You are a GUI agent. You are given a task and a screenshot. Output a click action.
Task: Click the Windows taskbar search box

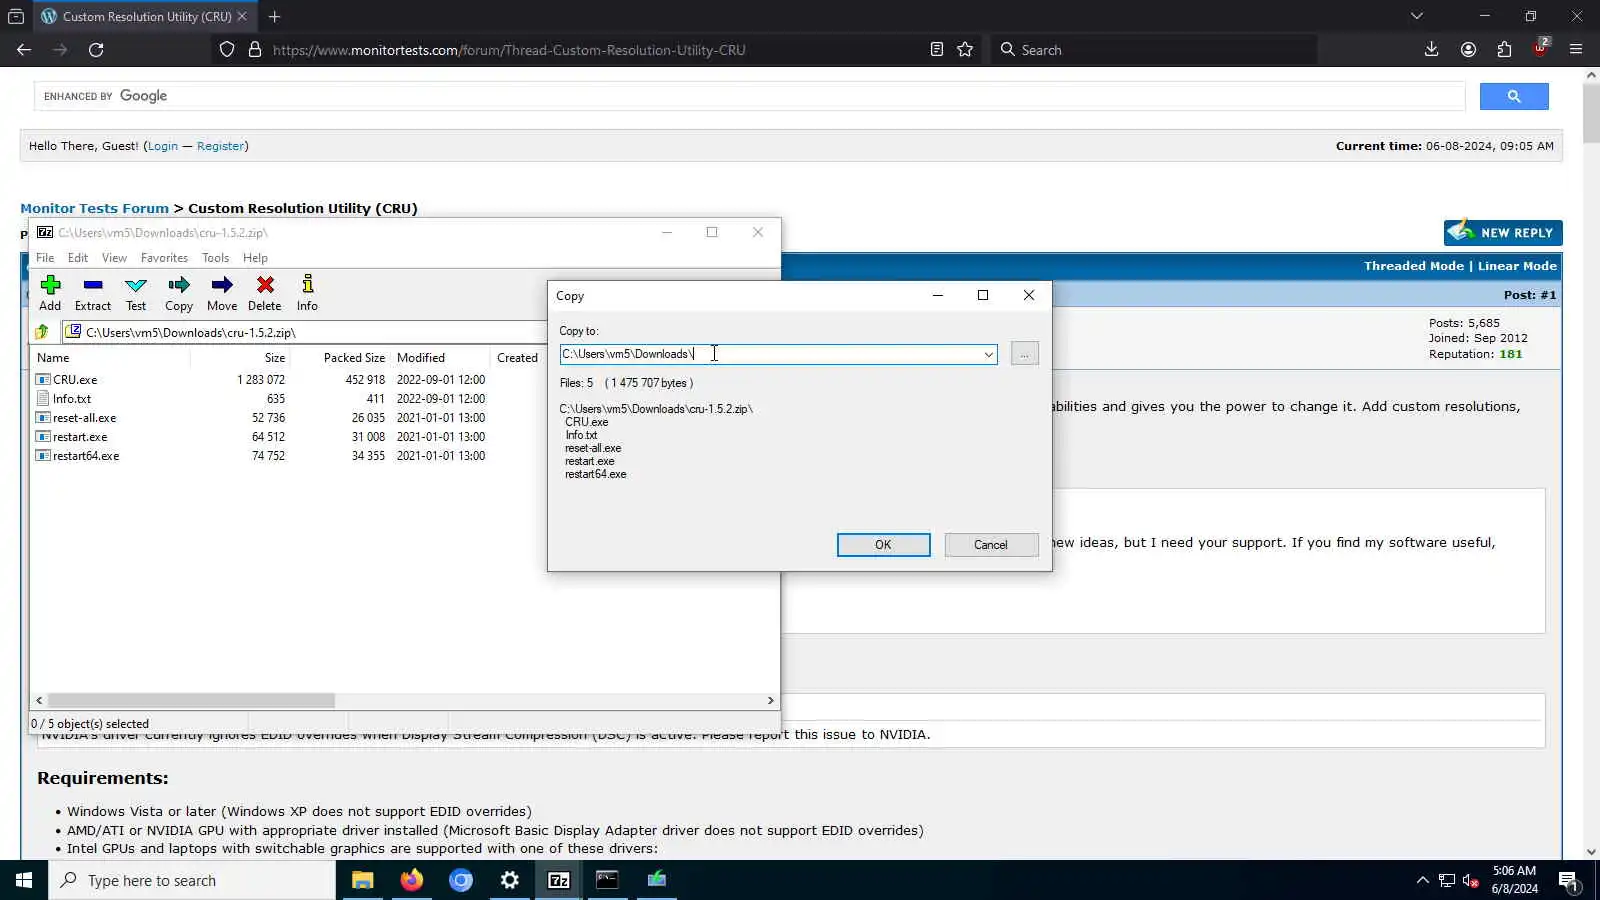(x=192, y=880)
